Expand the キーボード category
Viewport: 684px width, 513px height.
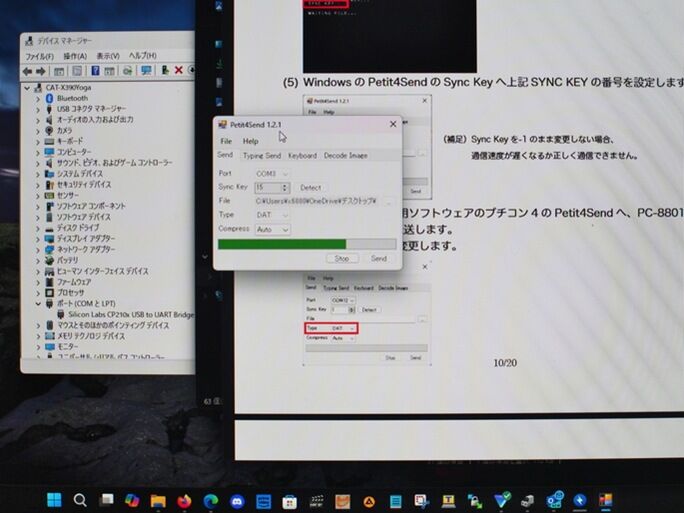coord(38,141)
